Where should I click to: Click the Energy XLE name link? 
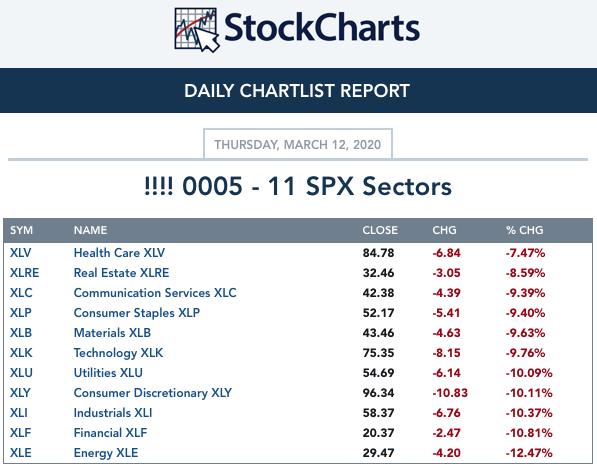(x=106, y=453)
